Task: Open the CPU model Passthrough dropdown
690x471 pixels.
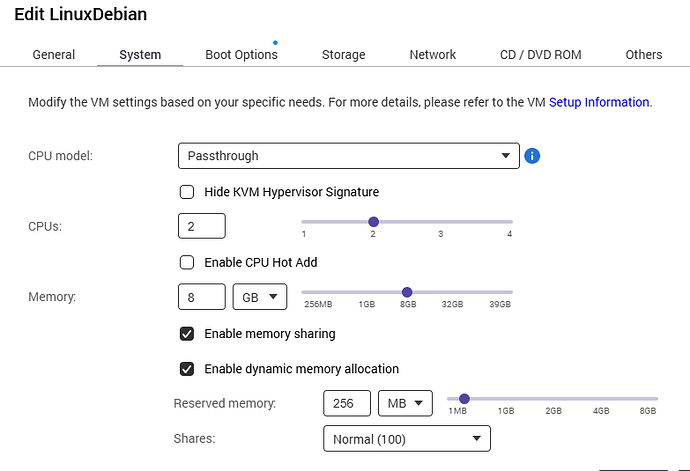Action: point(348,156)
